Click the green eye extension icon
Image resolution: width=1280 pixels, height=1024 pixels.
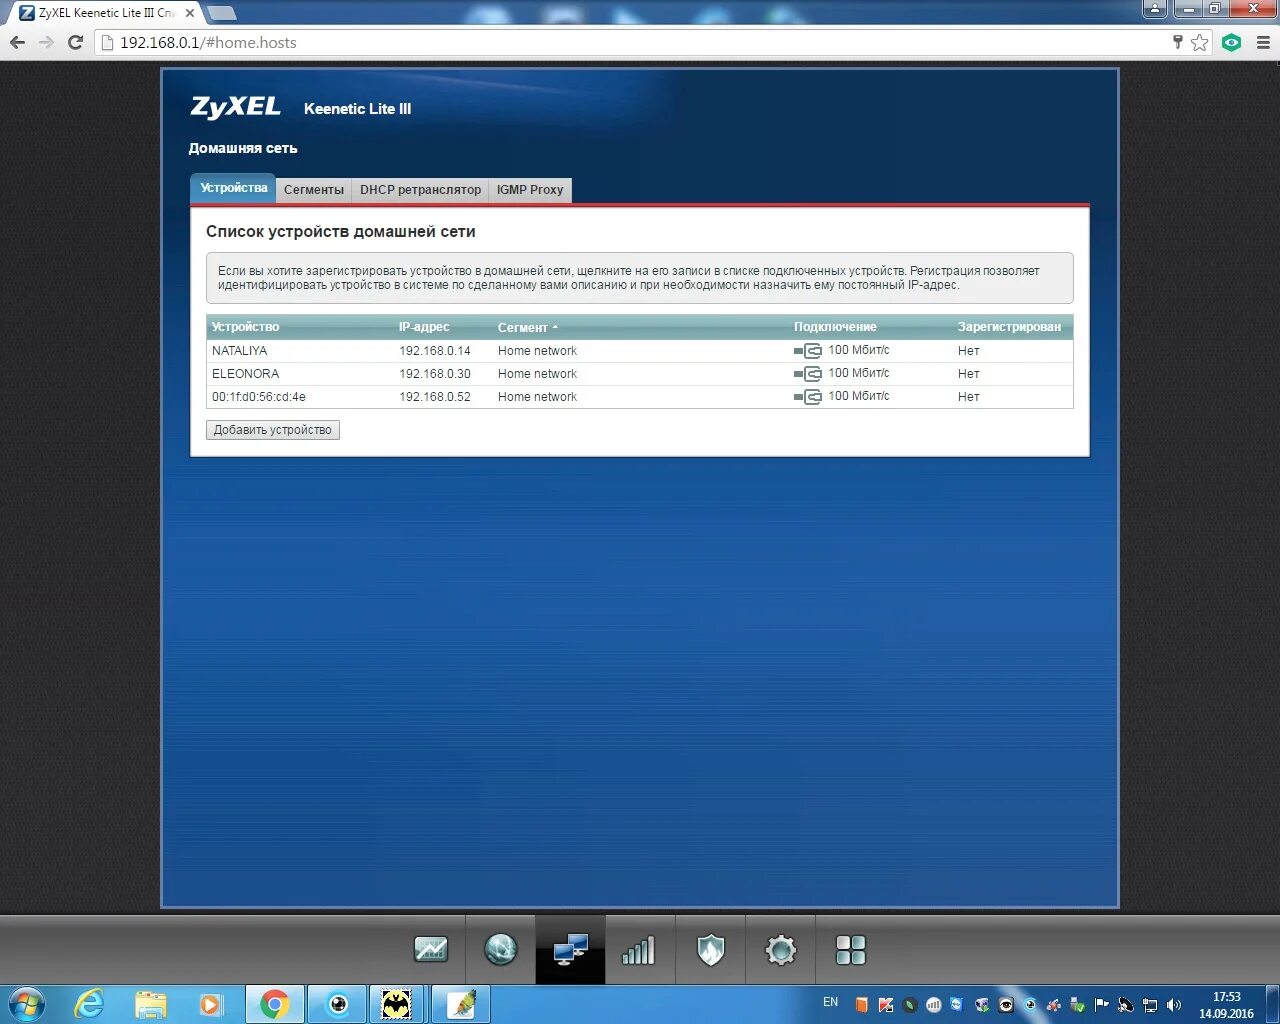tap(1232, 42)
